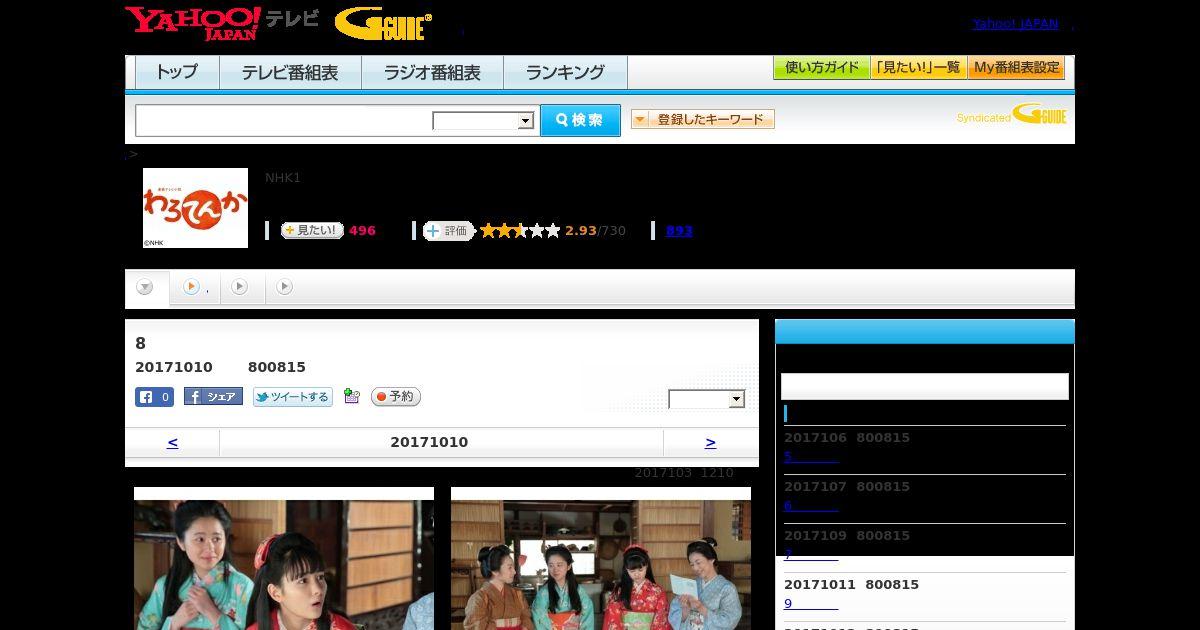Viewport: 1200px width, 630px height.
Task: Click the 20171011 800815 sidebar entry
Action: [x=851, y=584]
